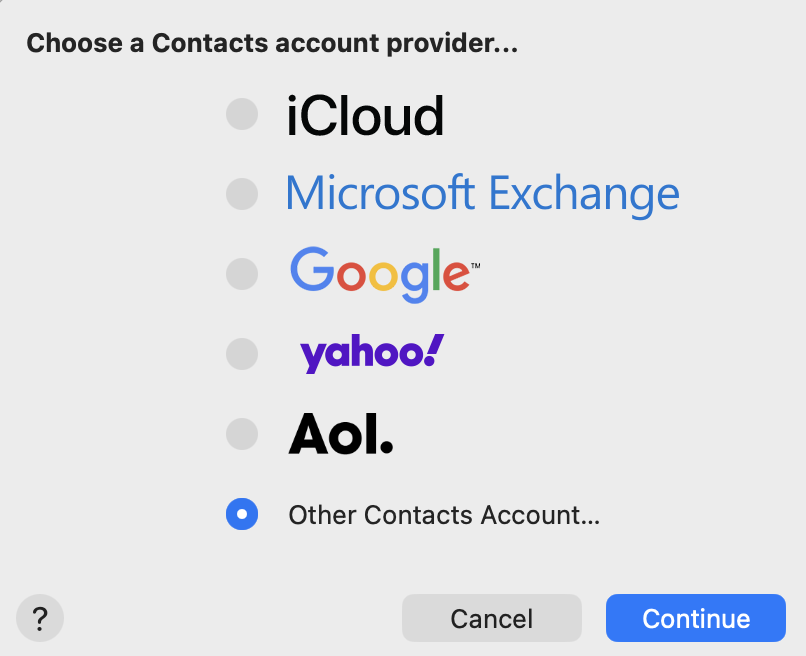The height and width of the screenshot is (656, 806).
Task: Click the selected Other Contacts Account radio
Action: (242, 514)
